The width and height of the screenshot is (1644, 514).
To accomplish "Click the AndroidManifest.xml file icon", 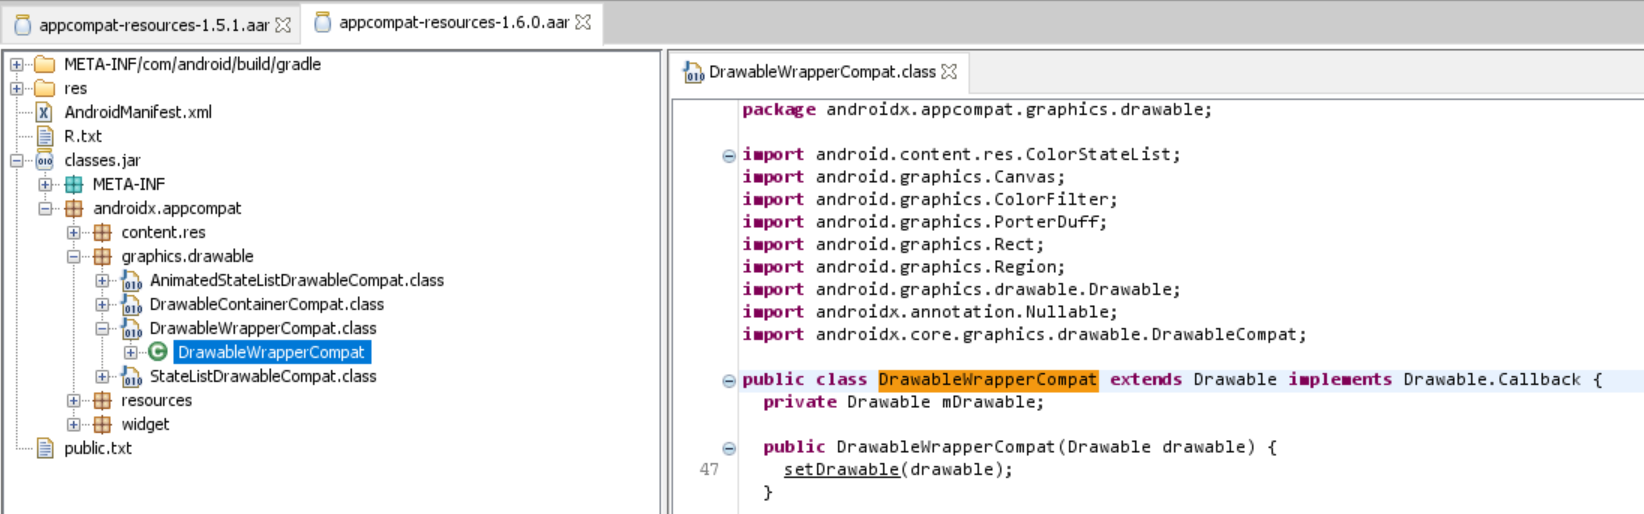I will coord(45,112).
